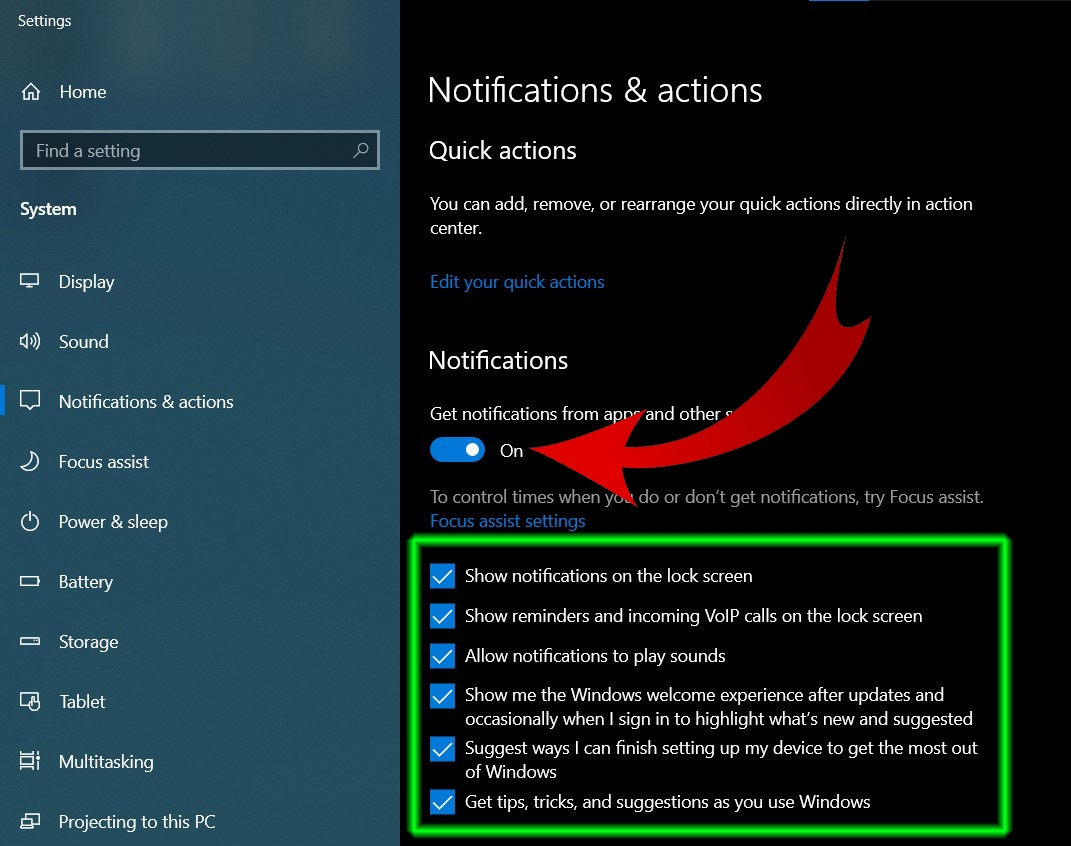
Task: Turn off Get notifications from apps toggle
Action: click(x=457, y=450)
